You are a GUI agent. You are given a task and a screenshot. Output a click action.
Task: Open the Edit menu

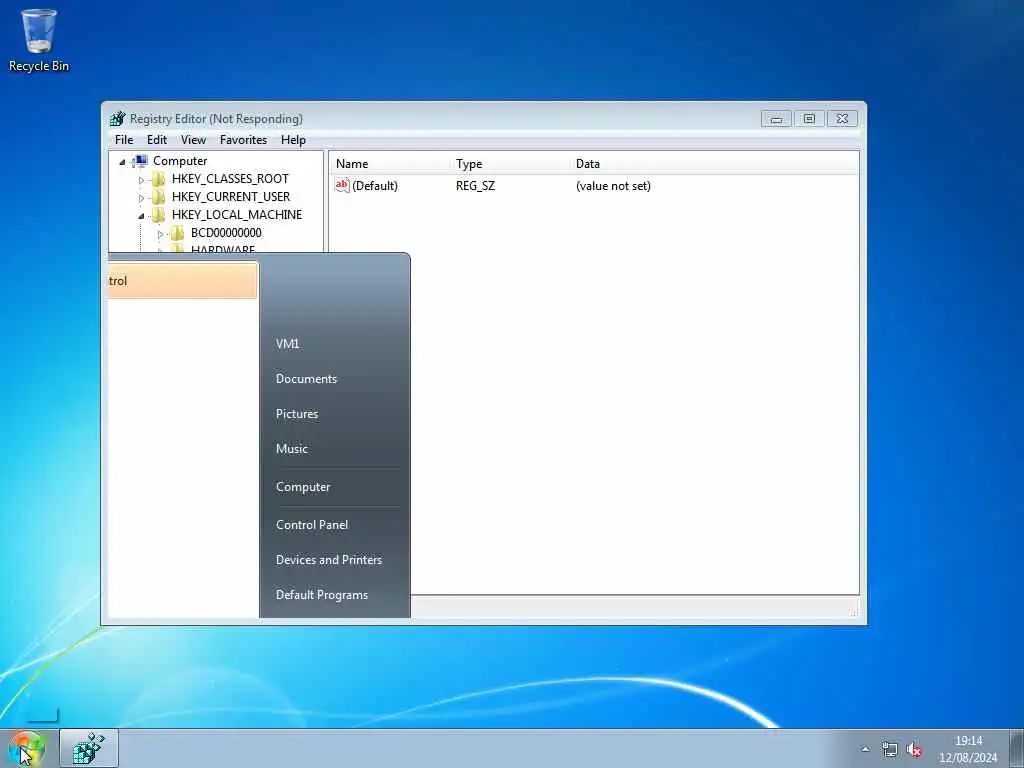(157, 140)
